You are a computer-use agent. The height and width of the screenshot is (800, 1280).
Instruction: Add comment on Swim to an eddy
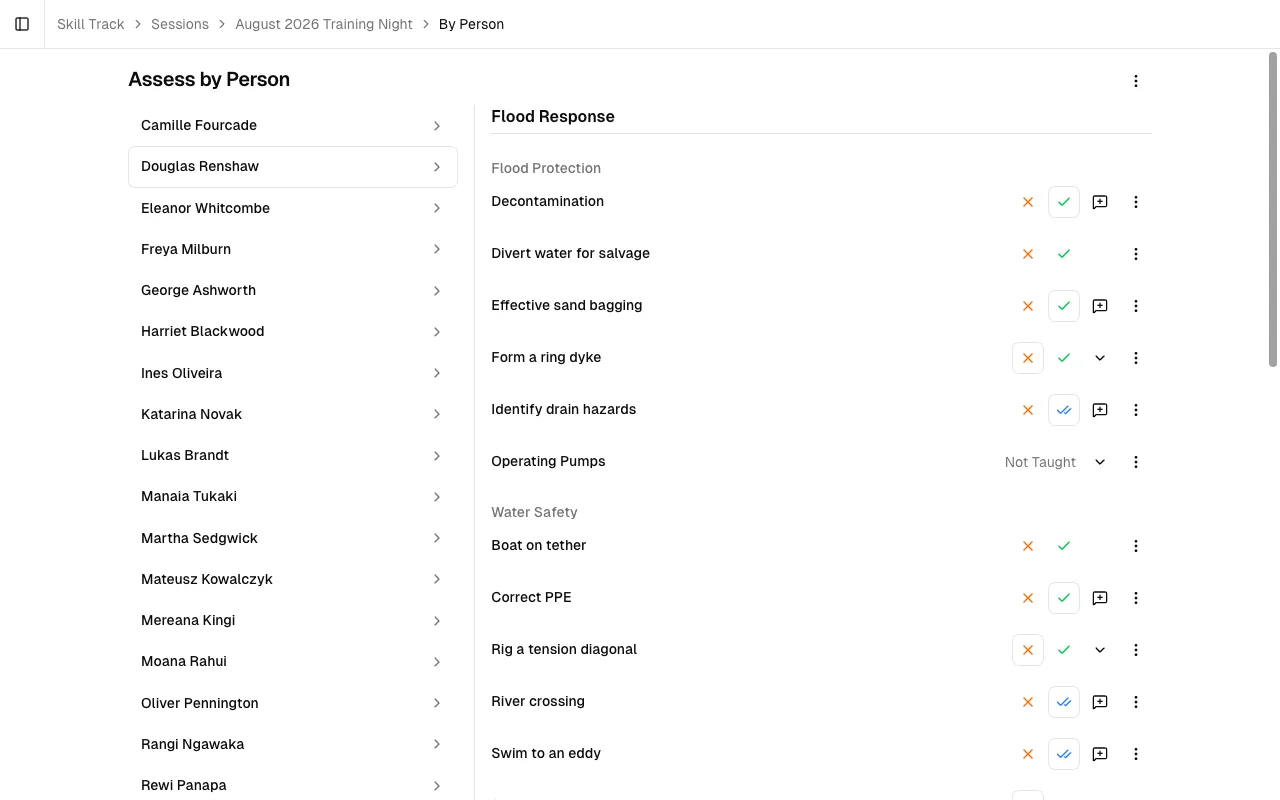[x=1100, y=754]
